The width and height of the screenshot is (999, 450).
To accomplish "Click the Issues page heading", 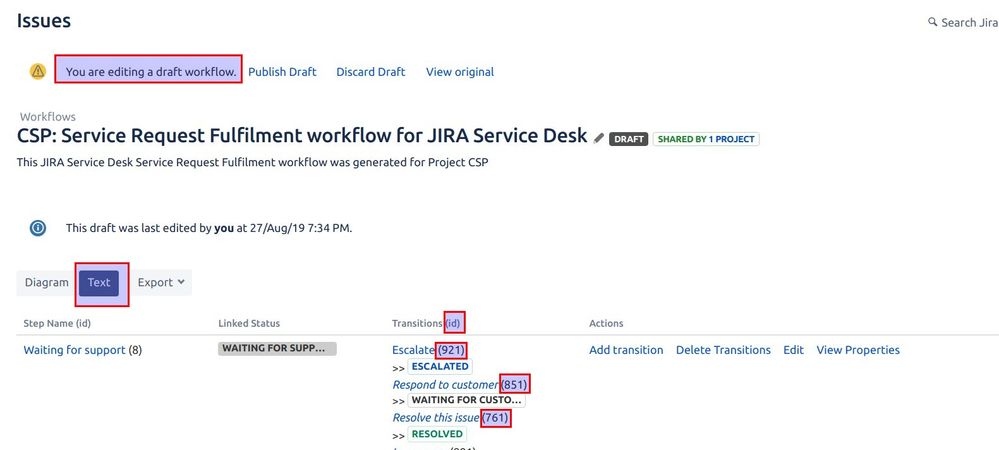I will (44, 21).
